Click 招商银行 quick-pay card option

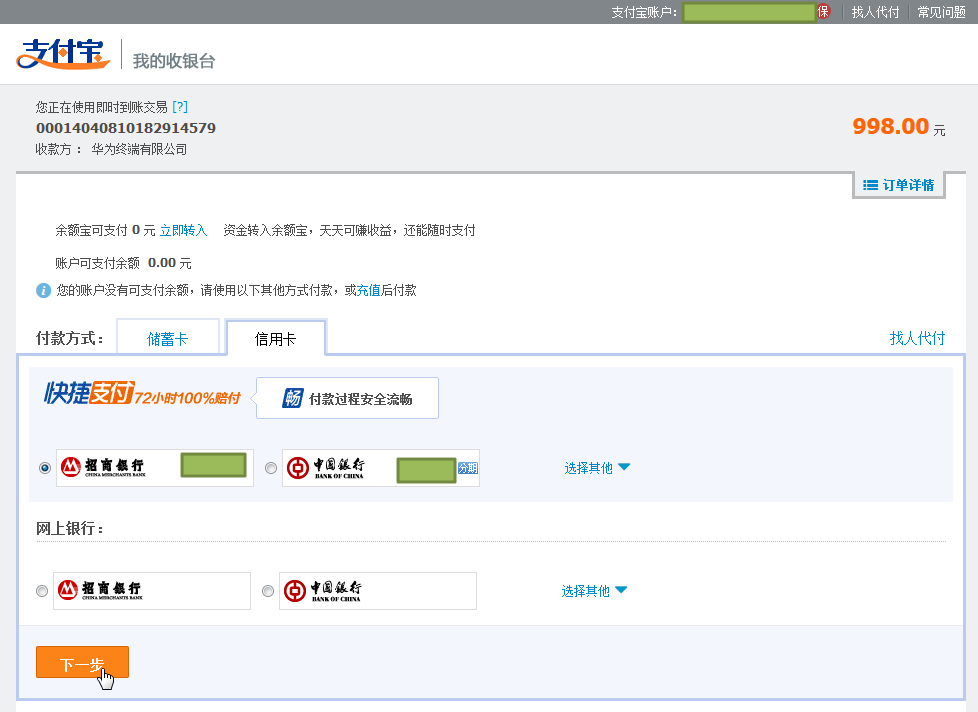point(155,468)
